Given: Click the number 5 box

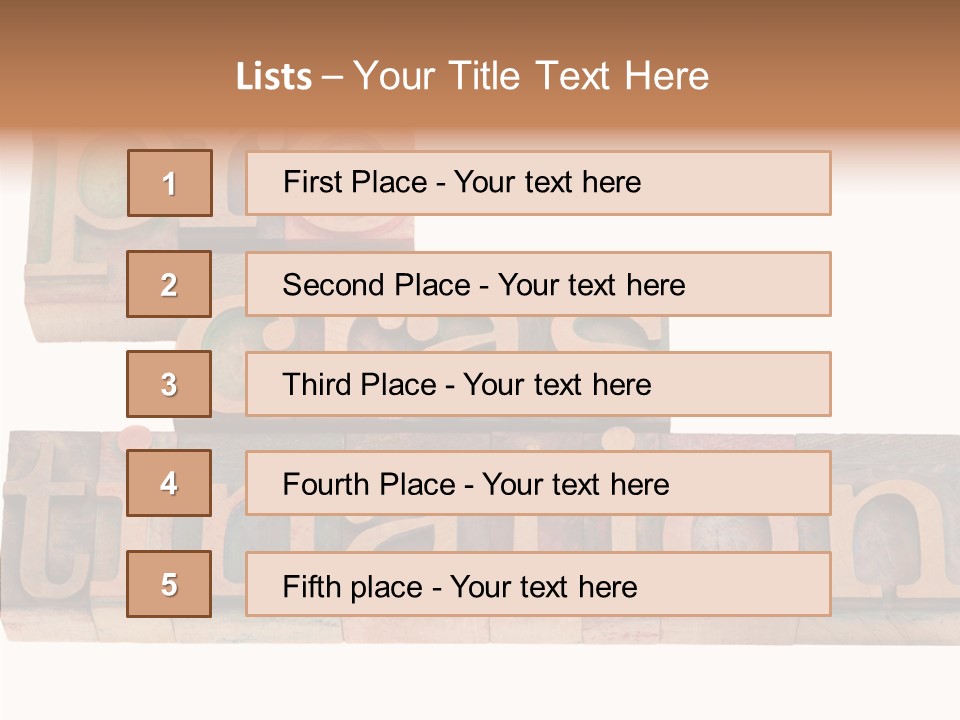Looking at the screenshot, I should (169, 584).
